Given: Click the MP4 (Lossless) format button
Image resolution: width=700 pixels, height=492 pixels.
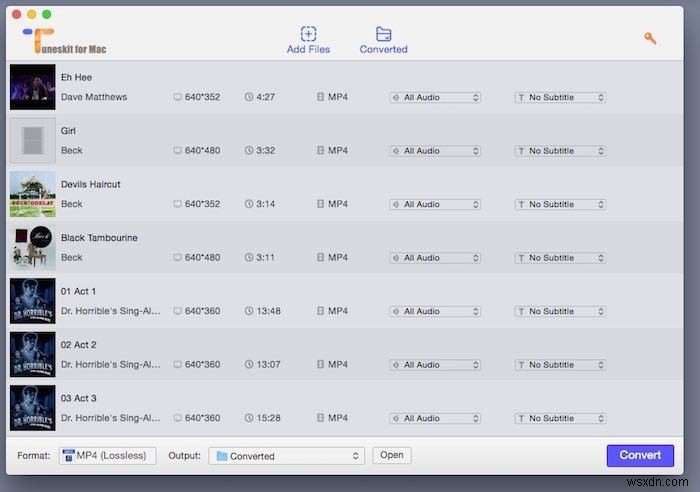Looking at the screenshot, I should tap(108, 455).
